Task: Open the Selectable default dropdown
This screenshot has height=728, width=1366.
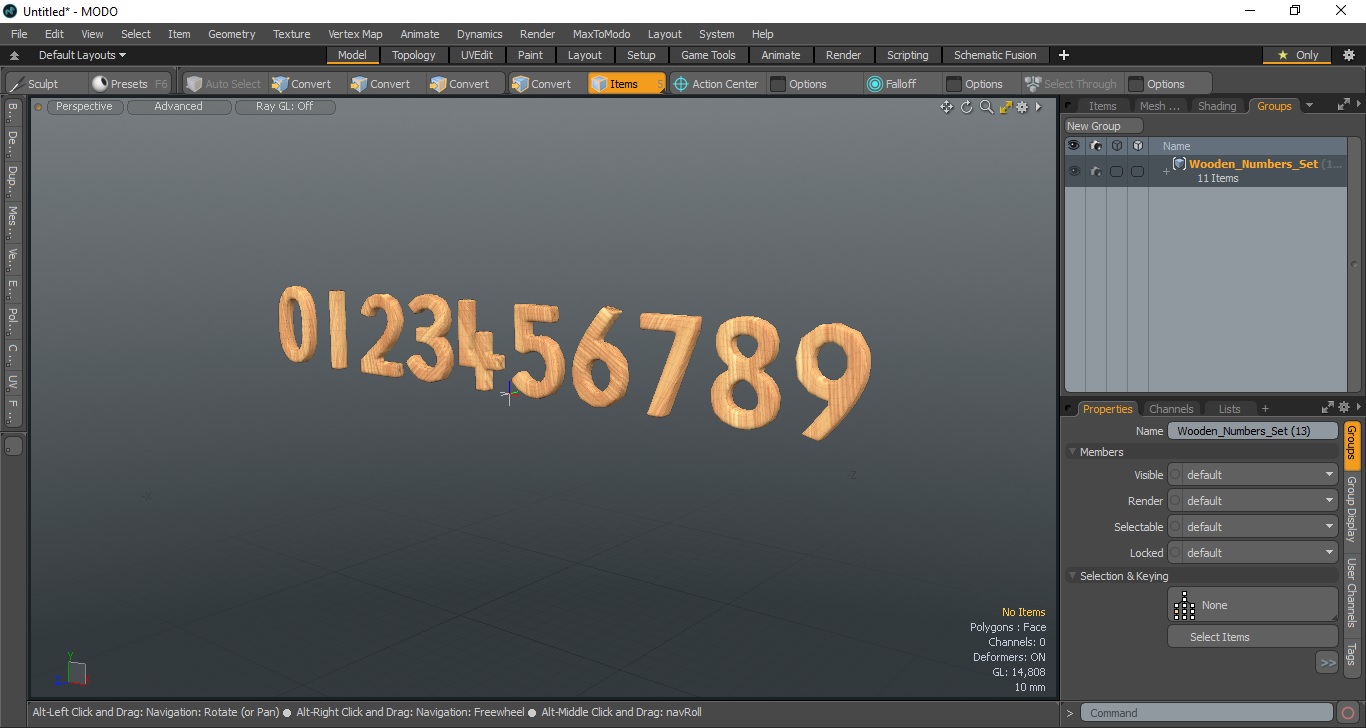Action: click(x=1260, y=527)
